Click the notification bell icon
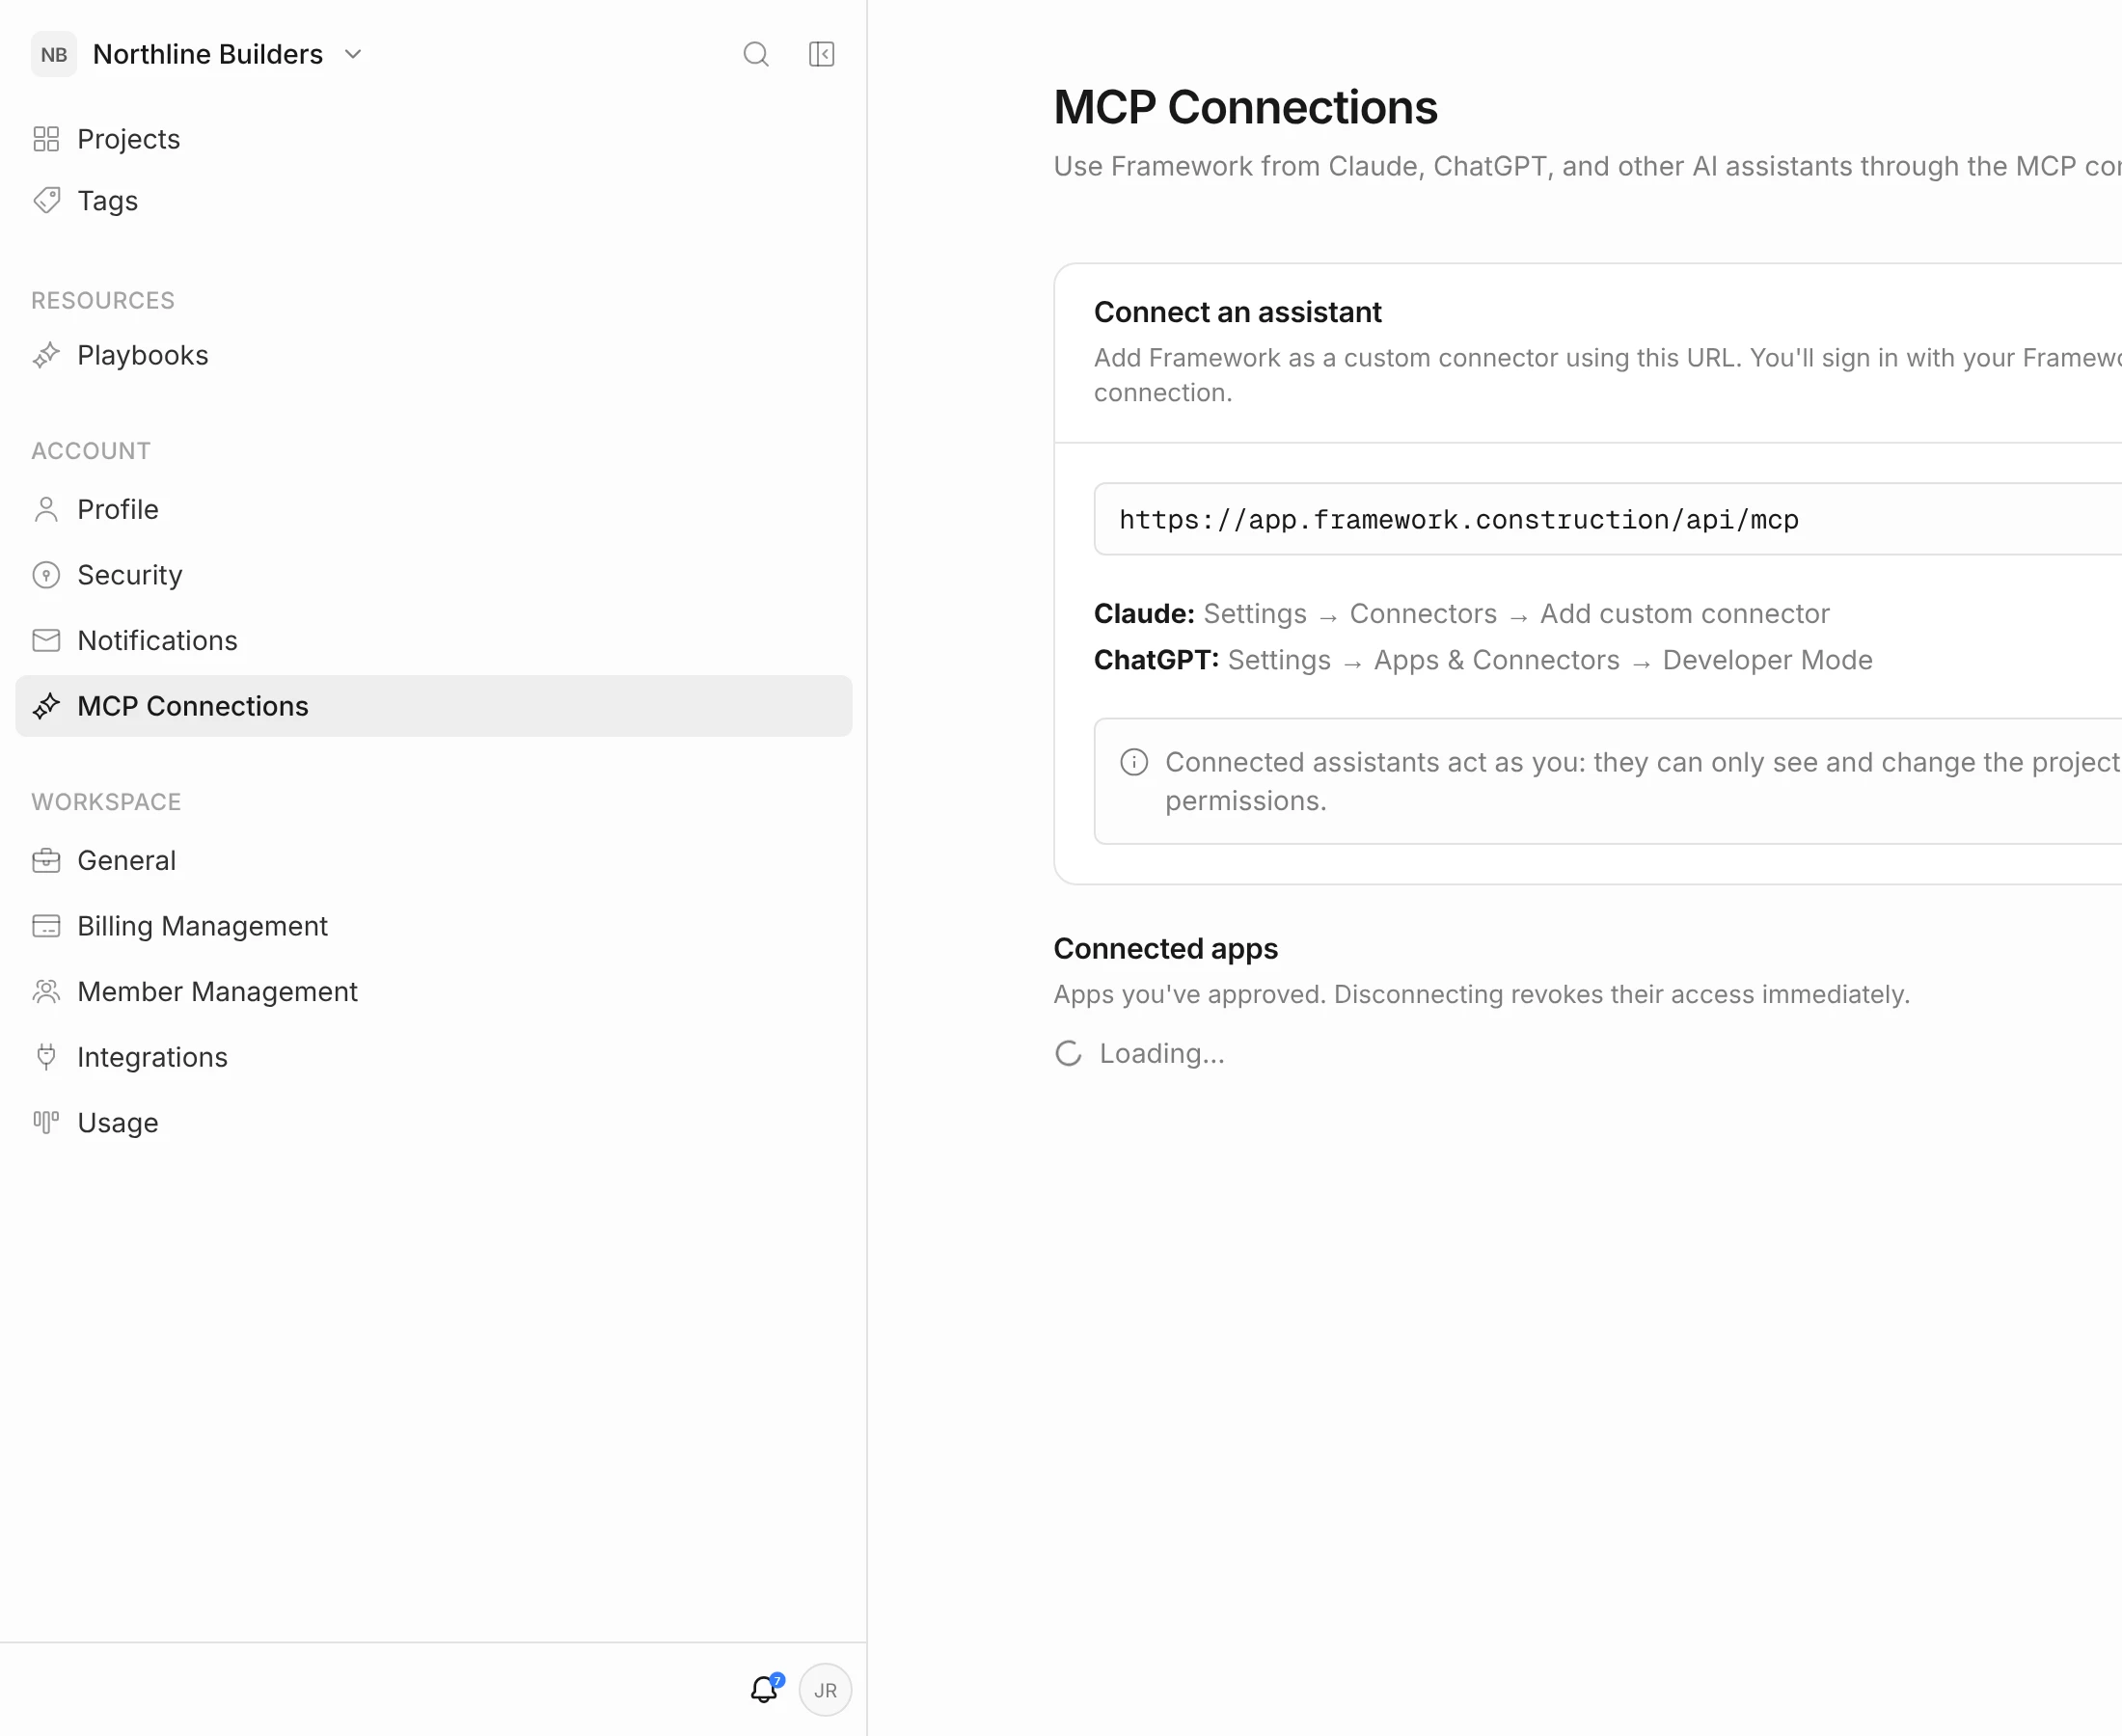Viewport: 2122px width, 1736px height. coord(764,1690)
